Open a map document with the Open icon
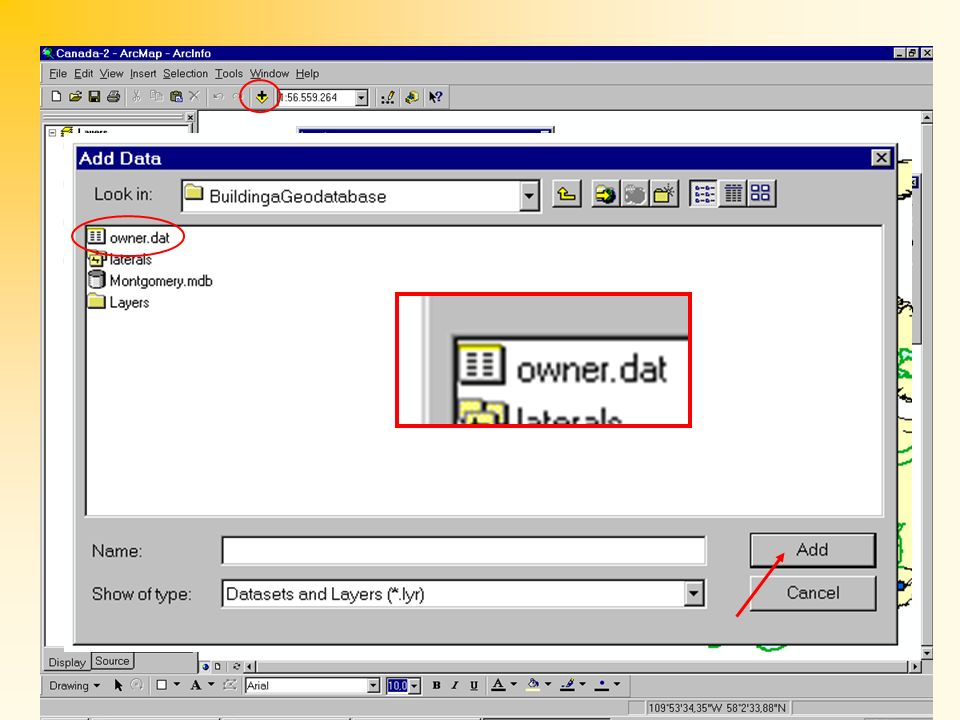Screen dimensions: 960x720 [x=75, y=97]
